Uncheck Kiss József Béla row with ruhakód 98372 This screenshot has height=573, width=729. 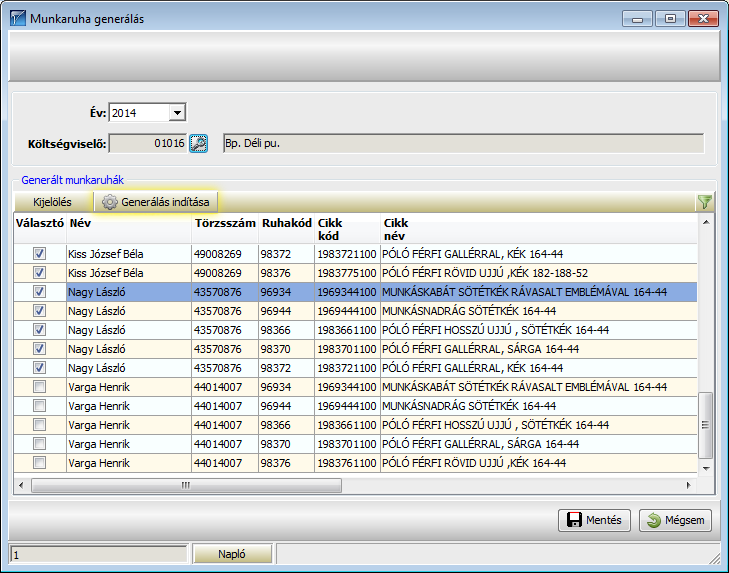coord(40,253)
